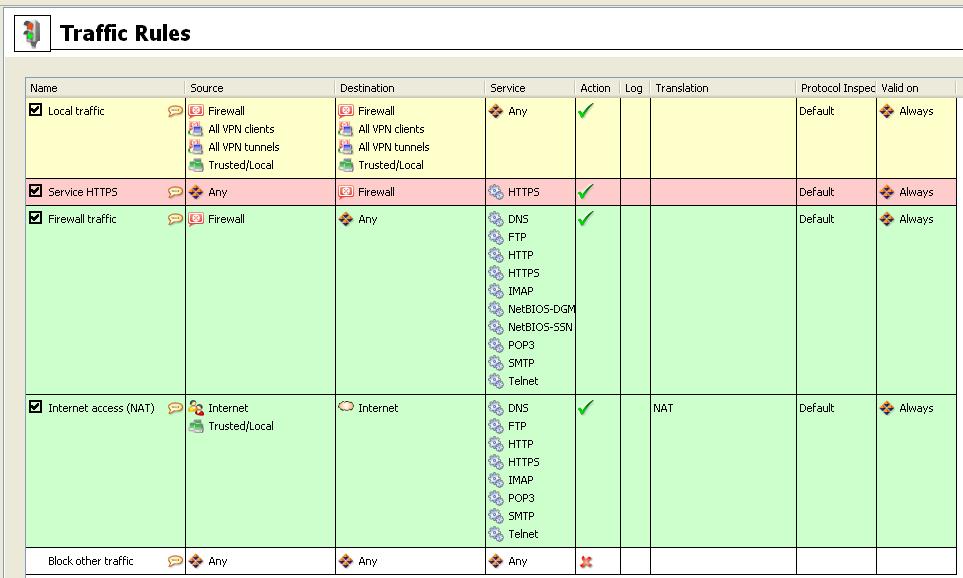Toggle the Internet access (NAT) checkbox
The image size is (963, 578).
(x=36, y=407)
